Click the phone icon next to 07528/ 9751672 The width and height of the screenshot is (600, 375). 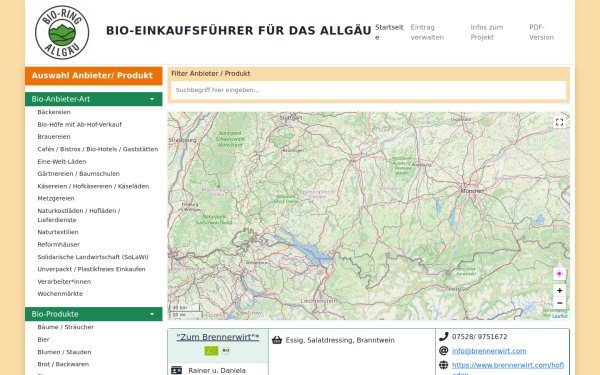pyautogui.click(x=443, y=337)
